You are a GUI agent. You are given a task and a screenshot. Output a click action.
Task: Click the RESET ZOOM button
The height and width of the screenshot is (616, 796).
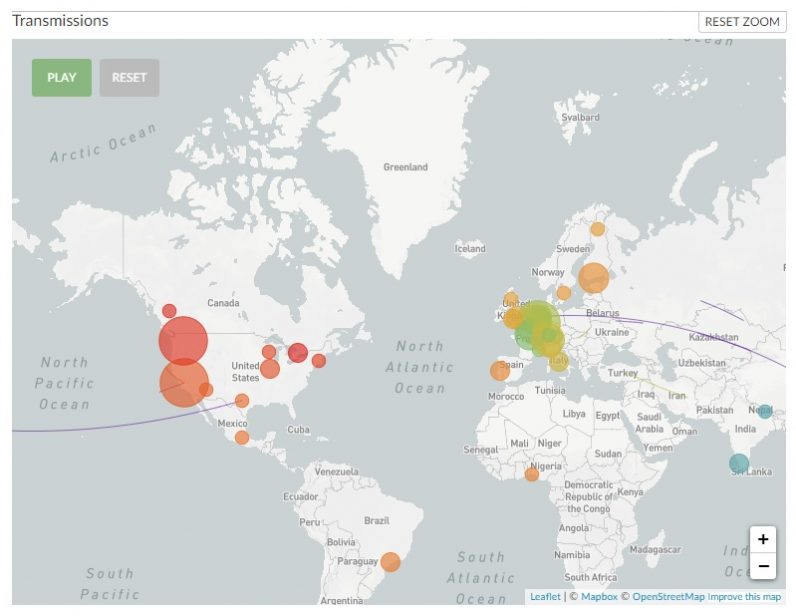pyautogui.click(x=742, y=22)
